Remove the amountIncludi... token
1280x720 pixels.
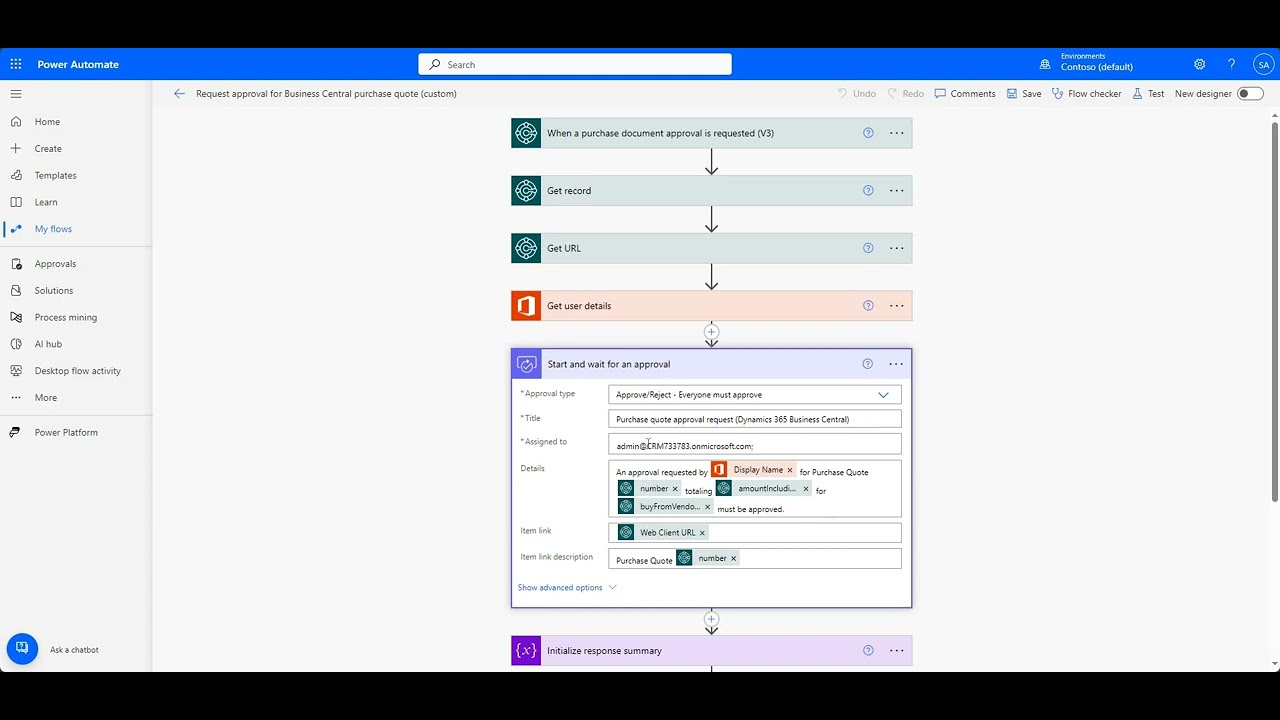[806, 489]
